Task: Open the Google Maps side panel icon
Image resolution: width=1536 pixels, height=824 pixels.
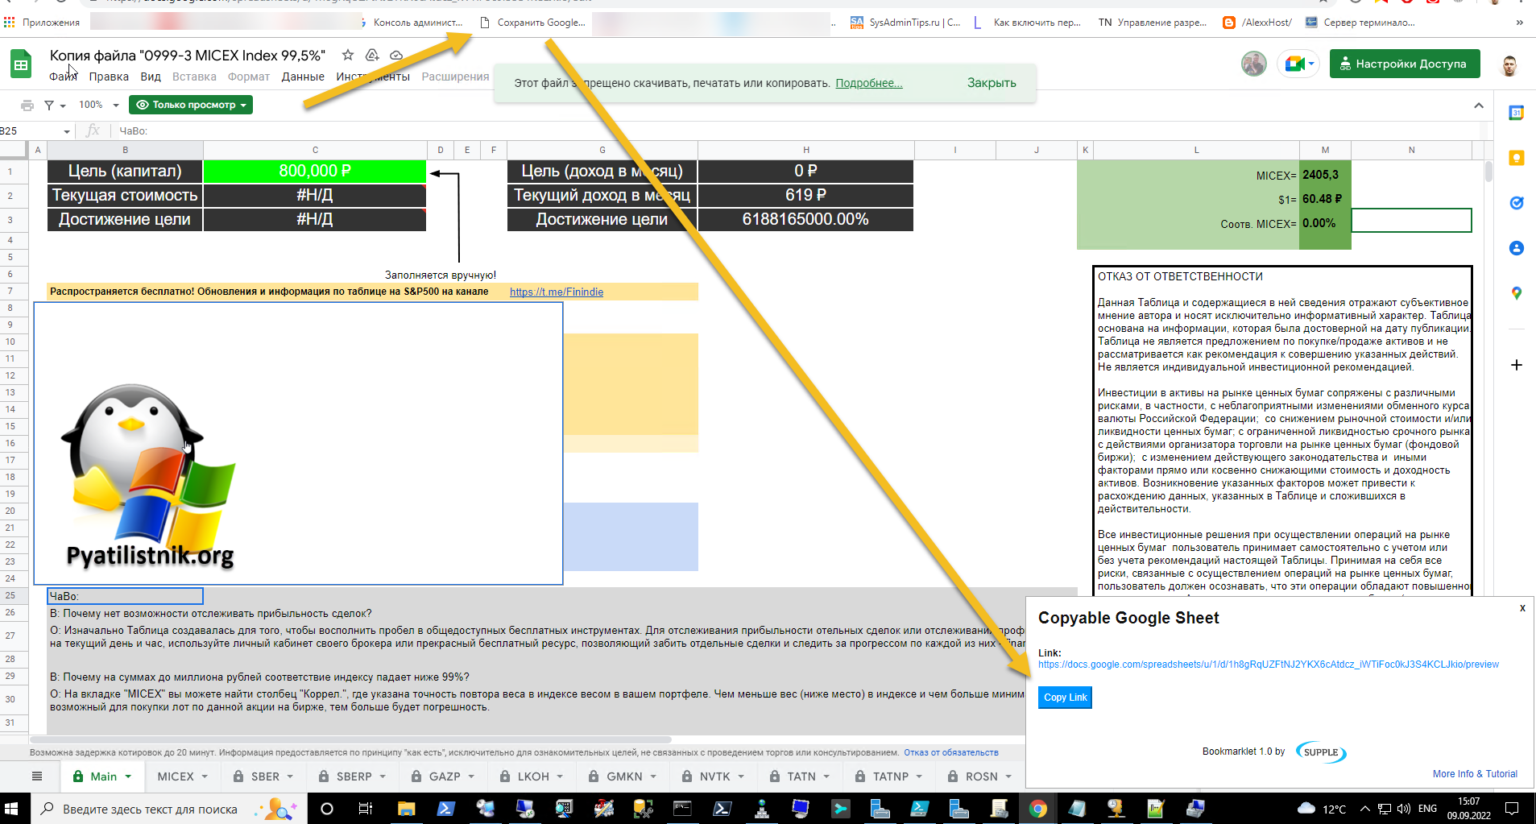Action: [1516, 293]
